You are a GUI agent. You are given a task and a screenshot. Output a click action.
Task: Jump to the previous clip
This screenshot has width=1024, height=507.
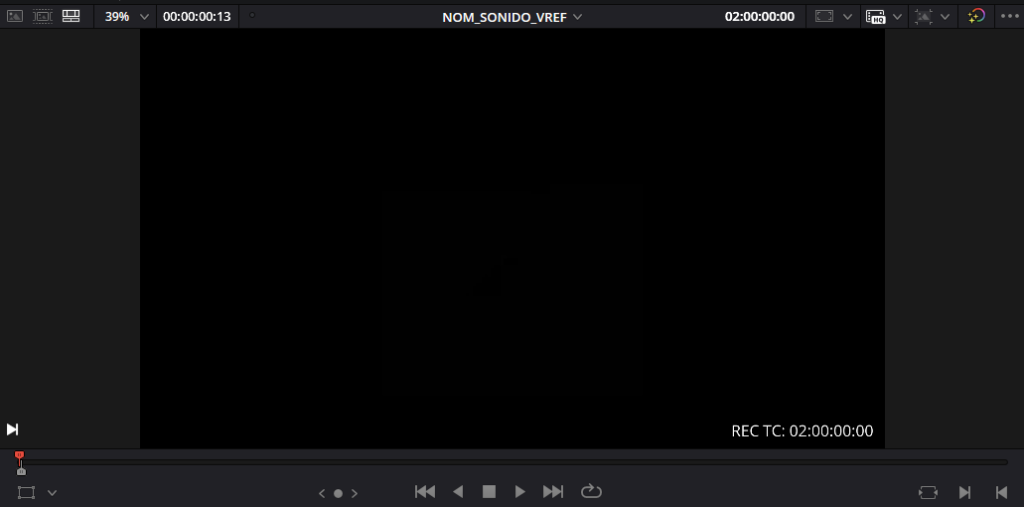click(x=425, y=491)
